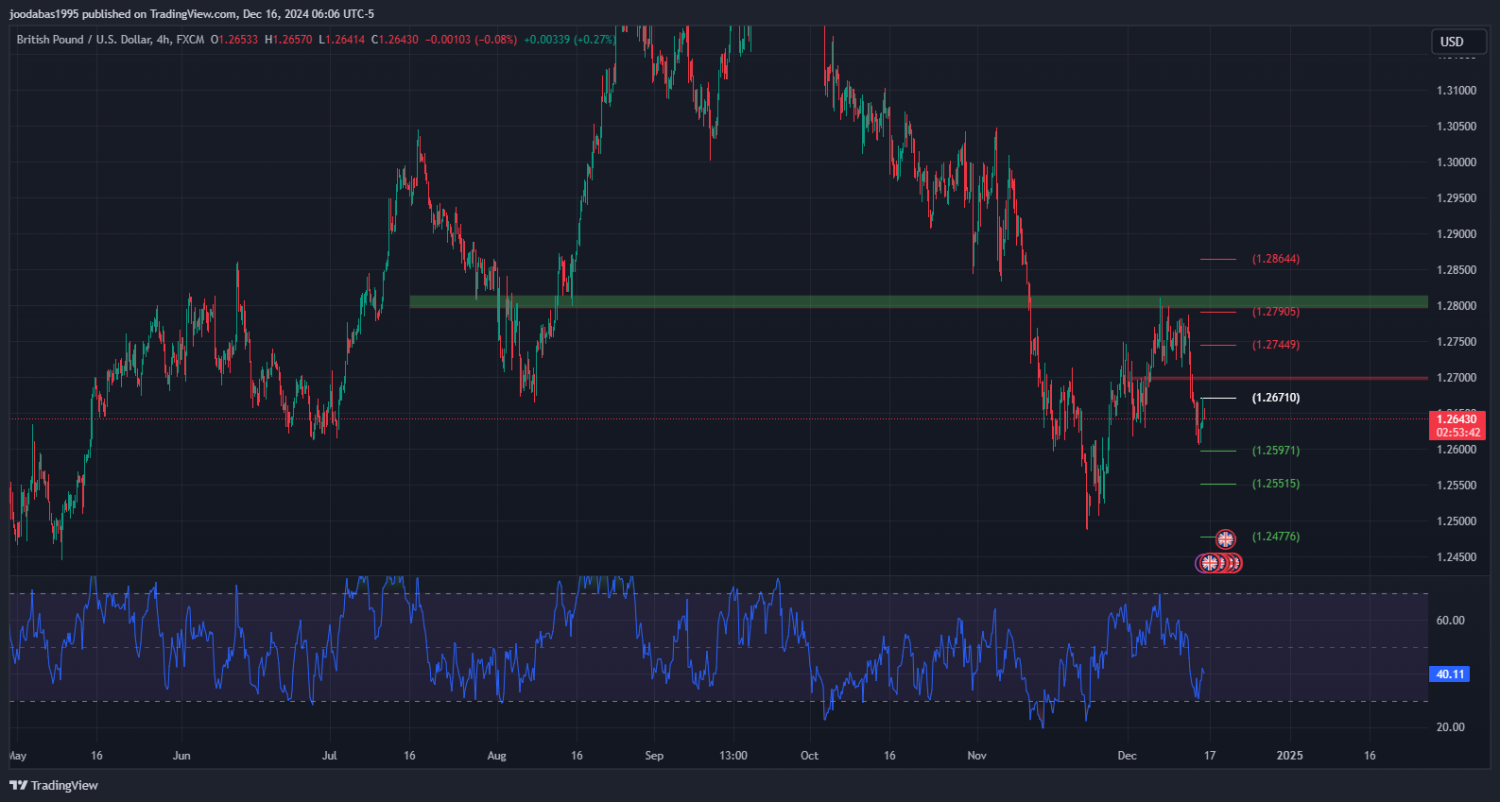Click the Jun label on the time axis
Viewport: 1500px width, 802px height.
(x=181, y=756)
